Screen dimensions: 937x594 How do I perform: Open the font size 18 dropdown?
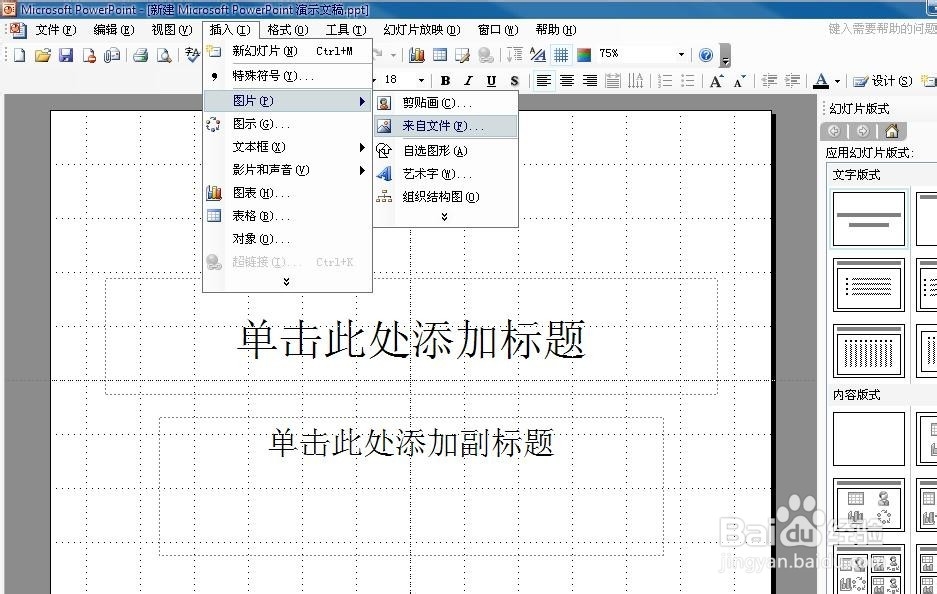(x=421, y=80)
